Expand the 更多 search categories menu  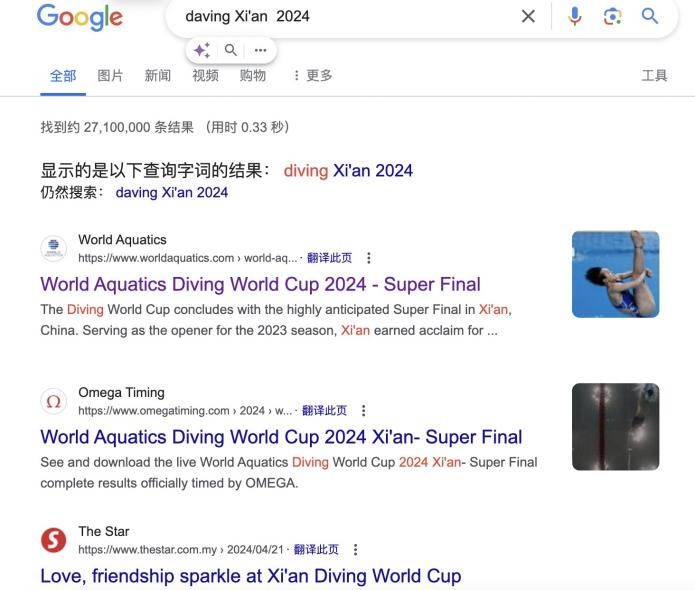pyautogui.click(x=313, y=75)
